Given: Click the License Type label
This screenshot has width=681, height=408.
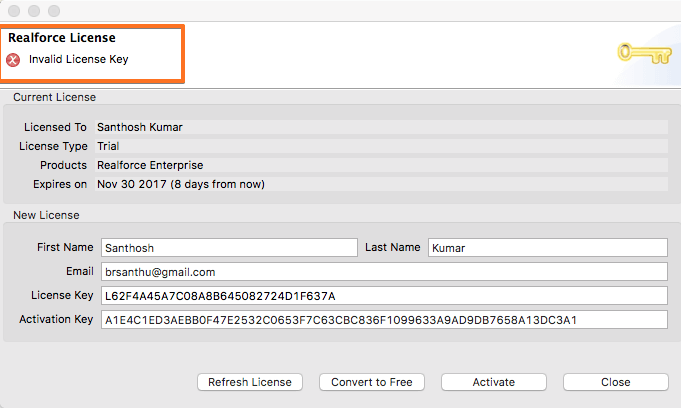Looking at the screenshot, I should [53, 146].
